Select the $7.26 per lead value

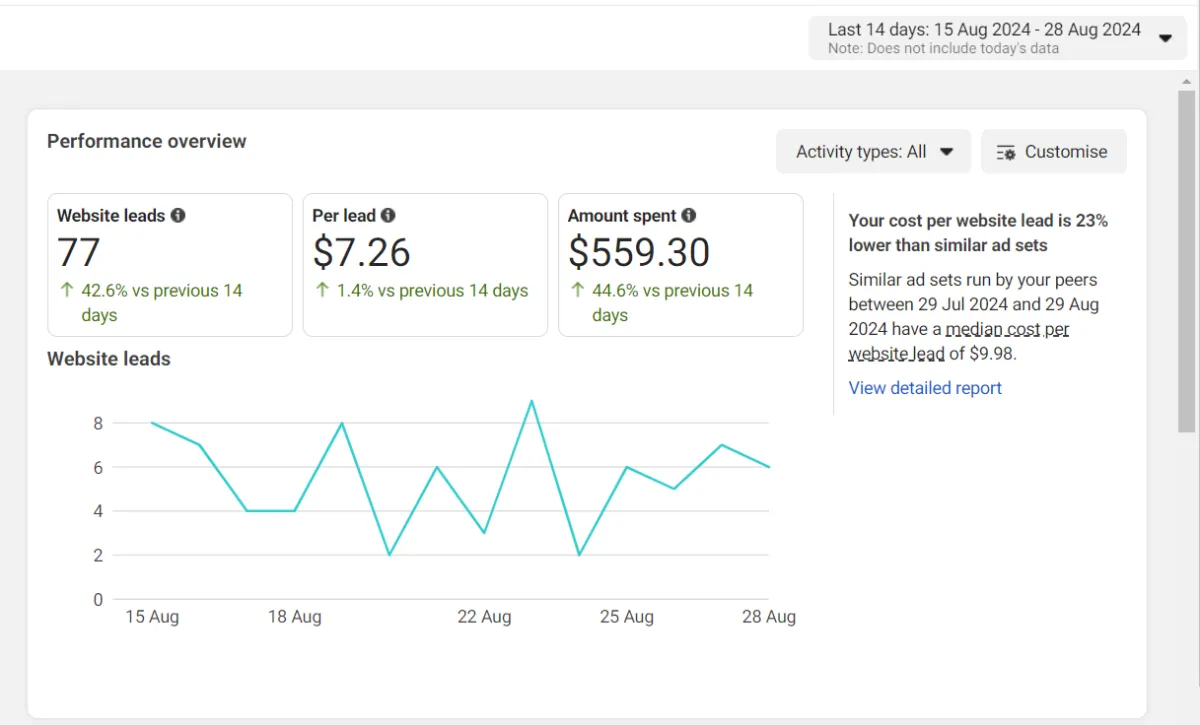pyautogui.click(x=361, y=253)
